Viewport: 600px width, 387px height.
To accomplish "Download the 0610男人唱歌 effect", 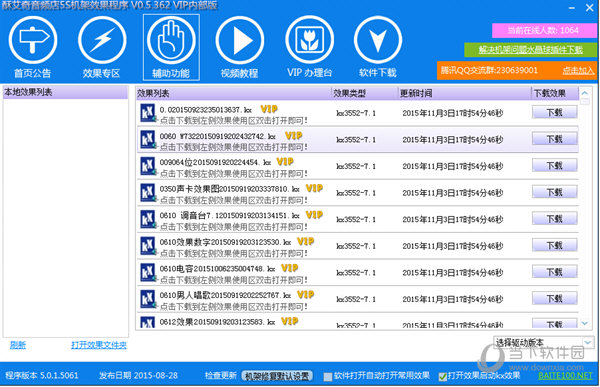I will (x=554, y=298).
